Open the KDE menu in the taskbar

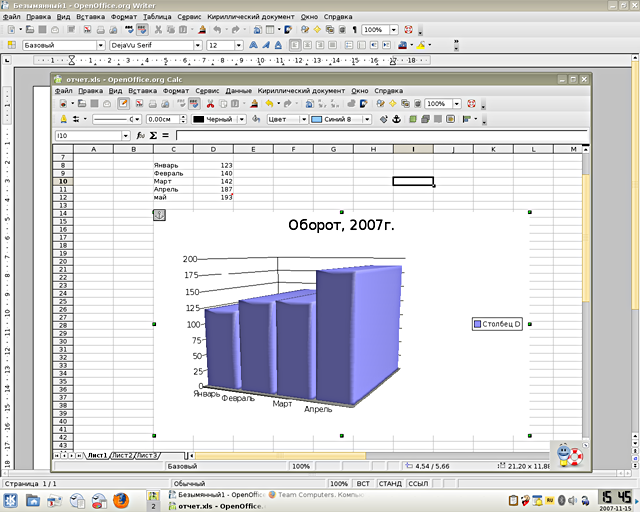coord(10,499)
